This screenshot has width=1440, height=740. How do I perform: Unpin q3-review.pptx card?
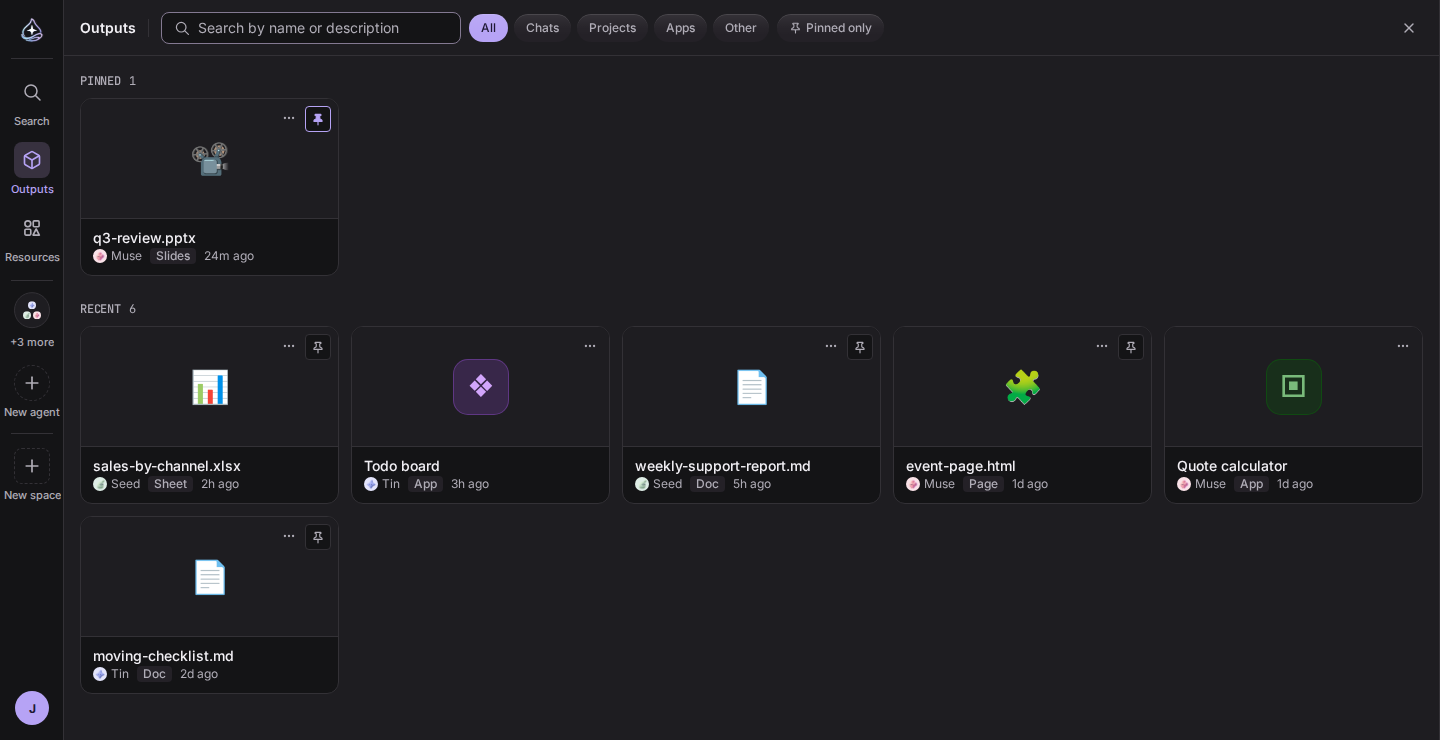[318, 119]
